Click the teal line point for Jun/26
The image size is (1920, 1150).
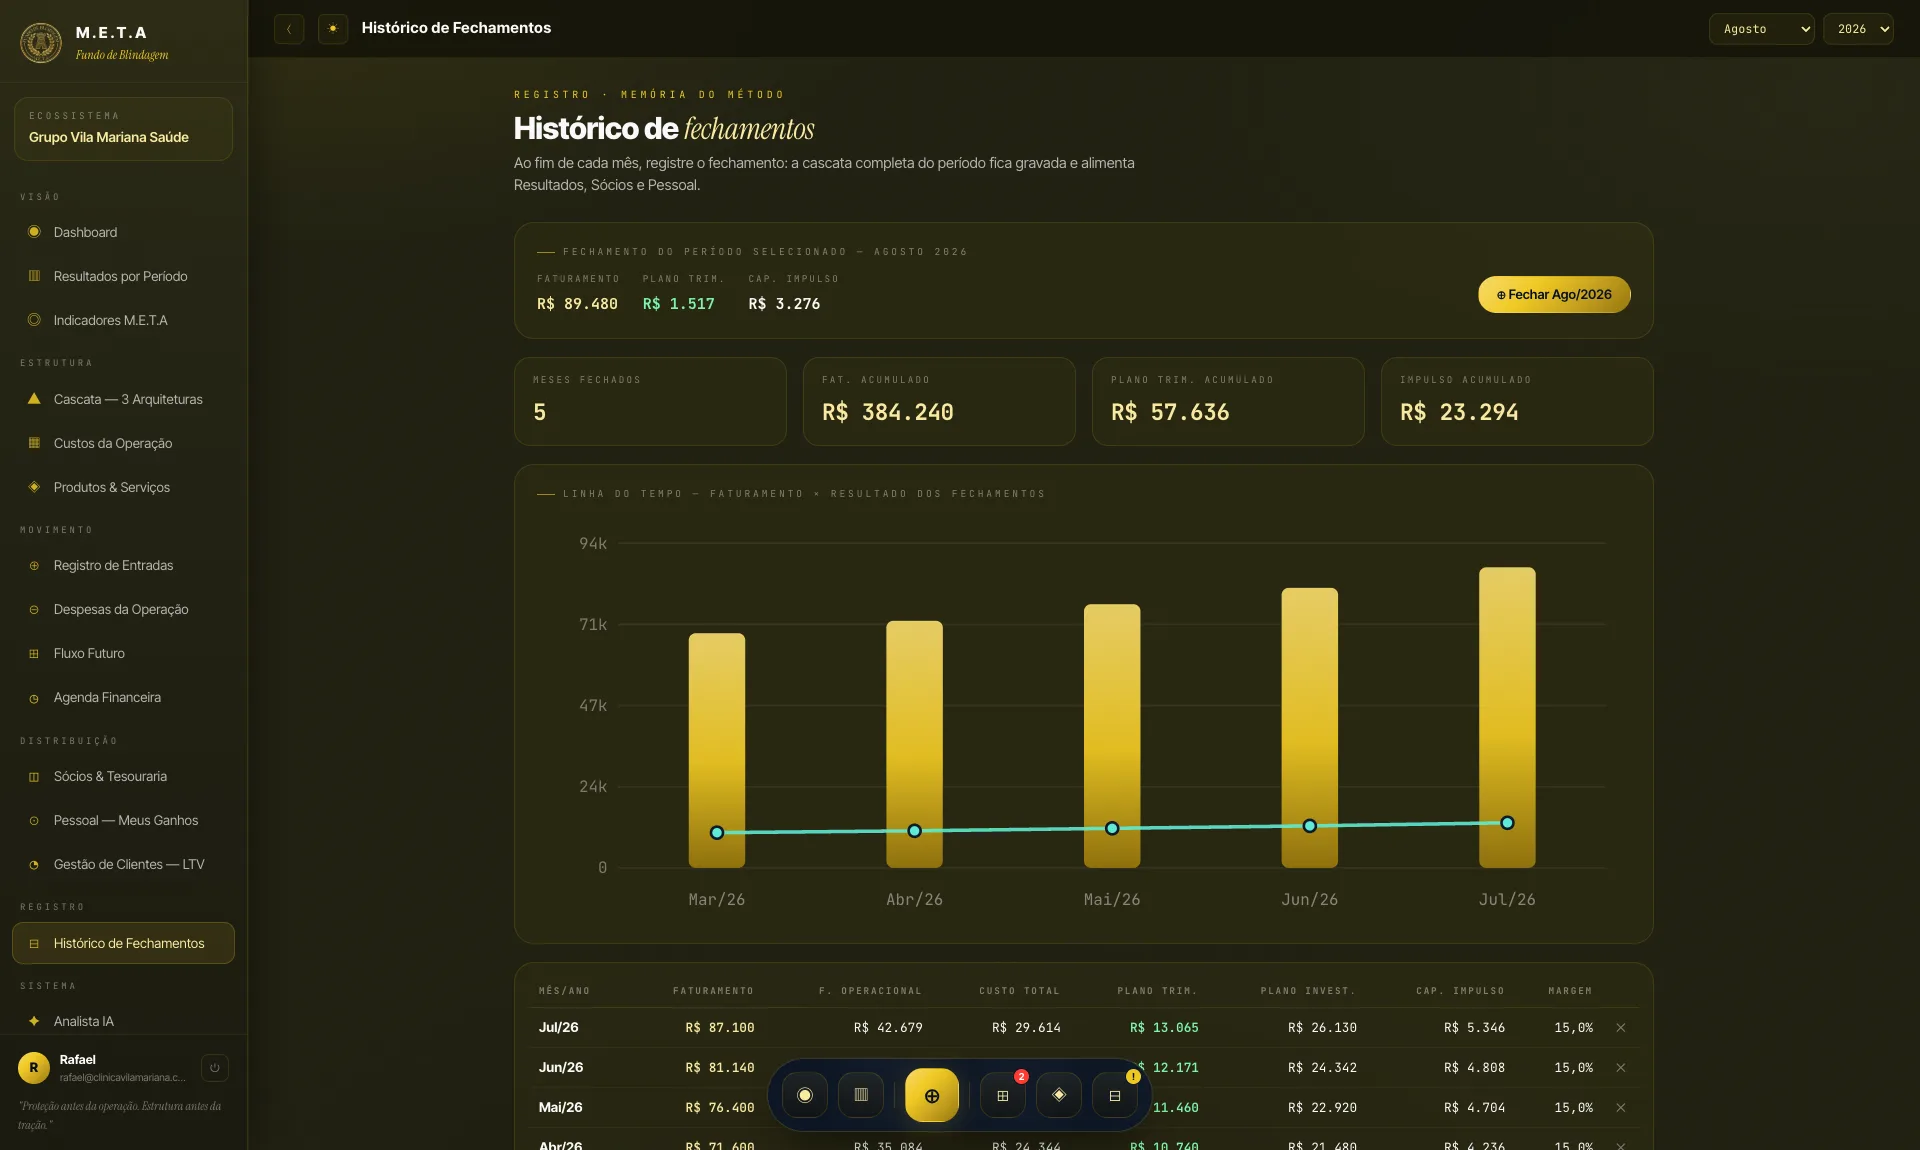(1310, 826)
